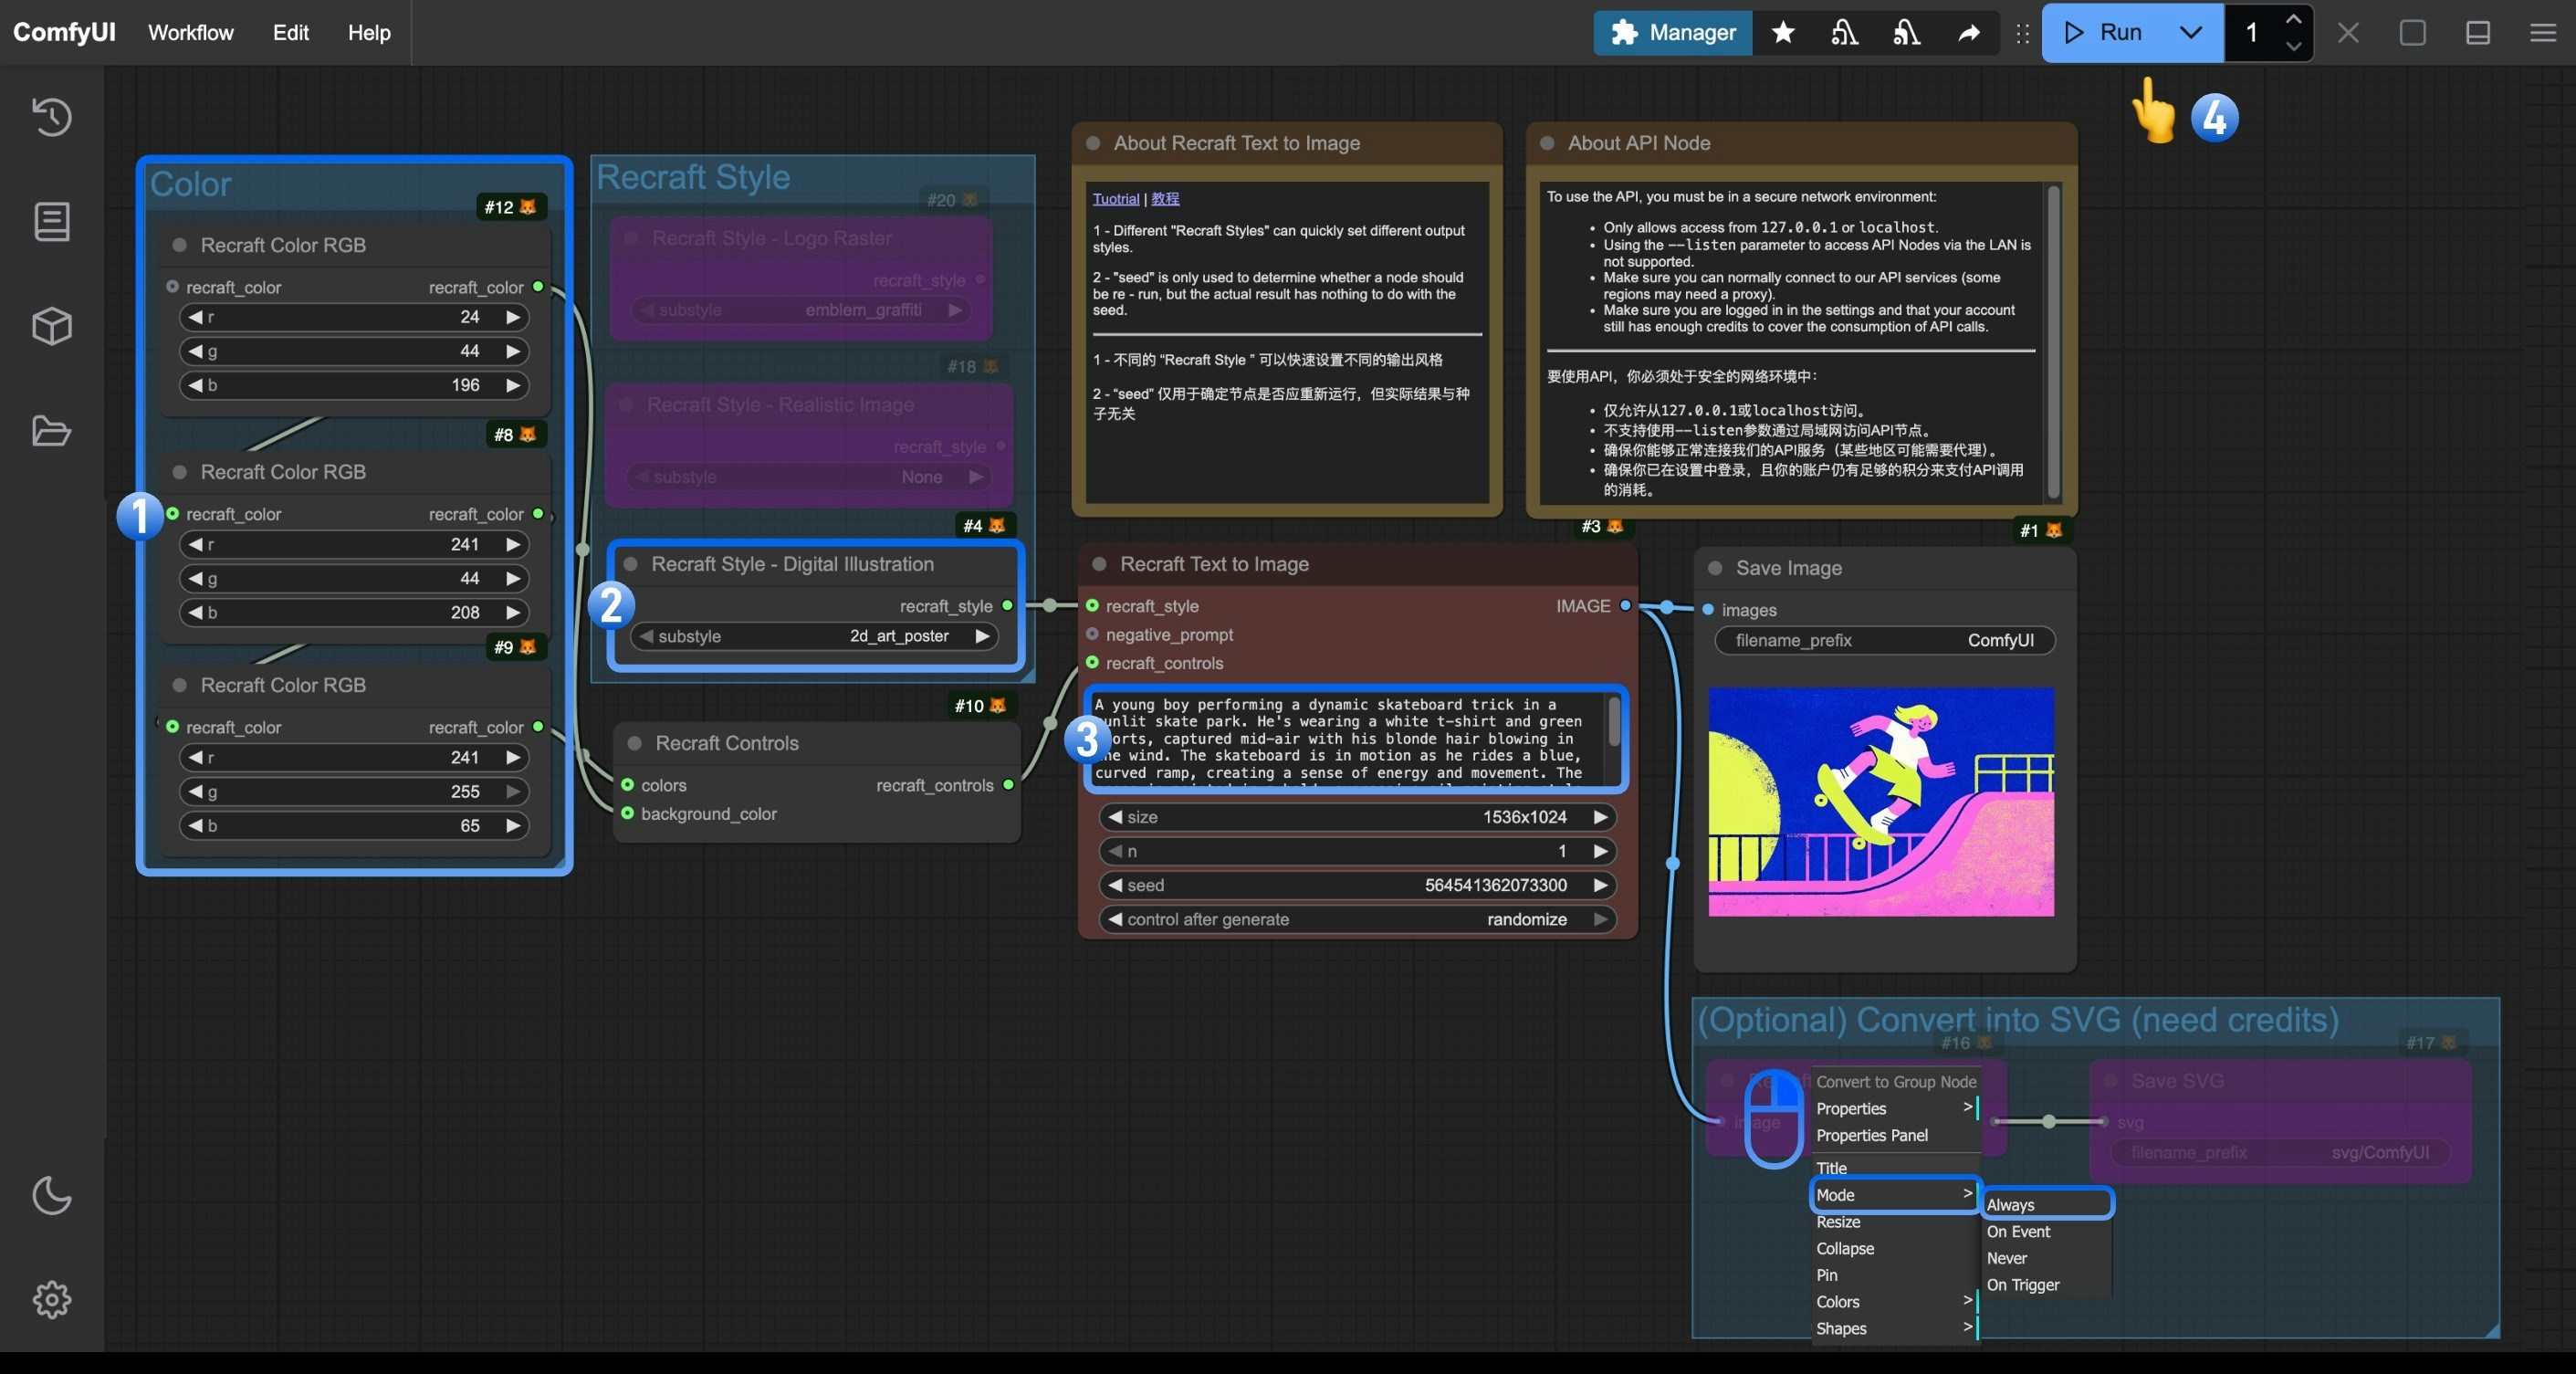Screen dimensions: 2576x1374
Task: Open workflow history with the clock icon
Action: 51,117
